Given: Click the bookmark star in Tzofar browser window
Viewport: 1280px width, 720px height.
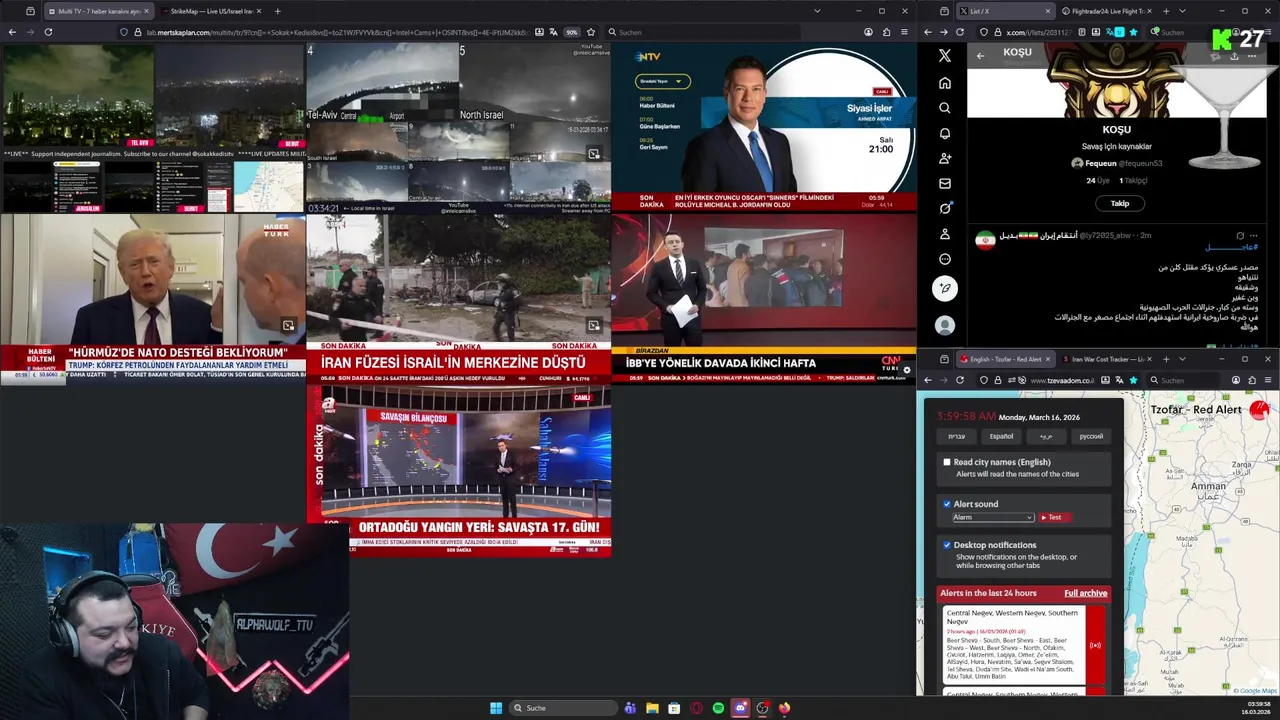Looking at the screenshot, I should [x=1133, y=380].
